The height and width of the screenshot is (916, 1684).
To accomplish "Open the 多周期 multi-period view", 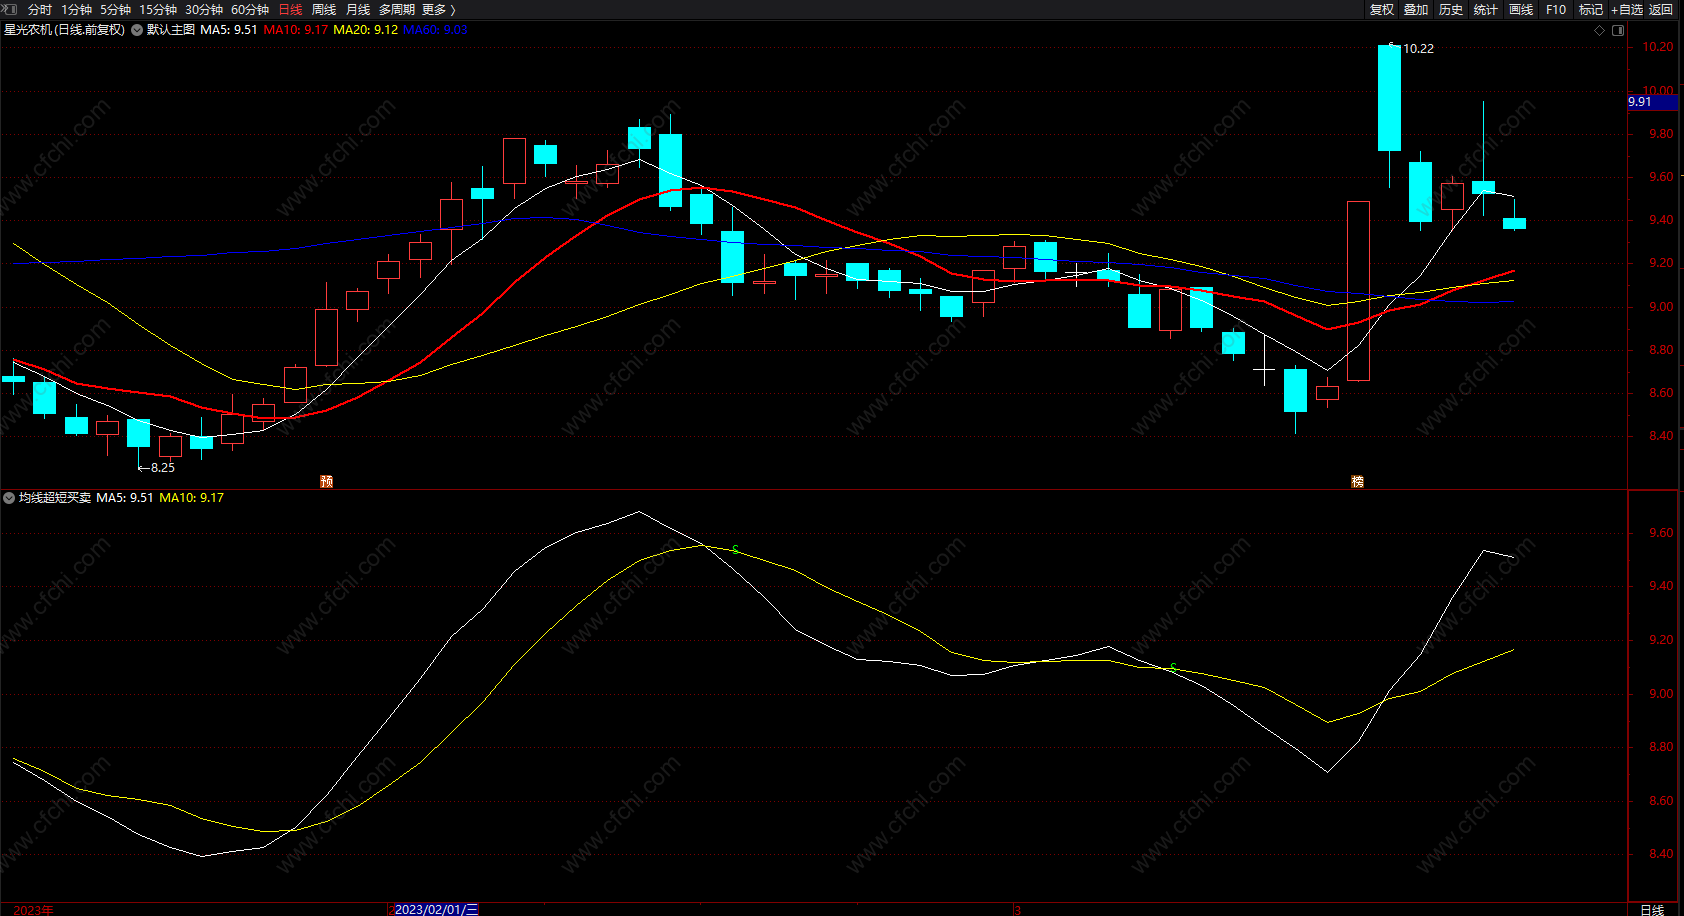I will (397, 9).
